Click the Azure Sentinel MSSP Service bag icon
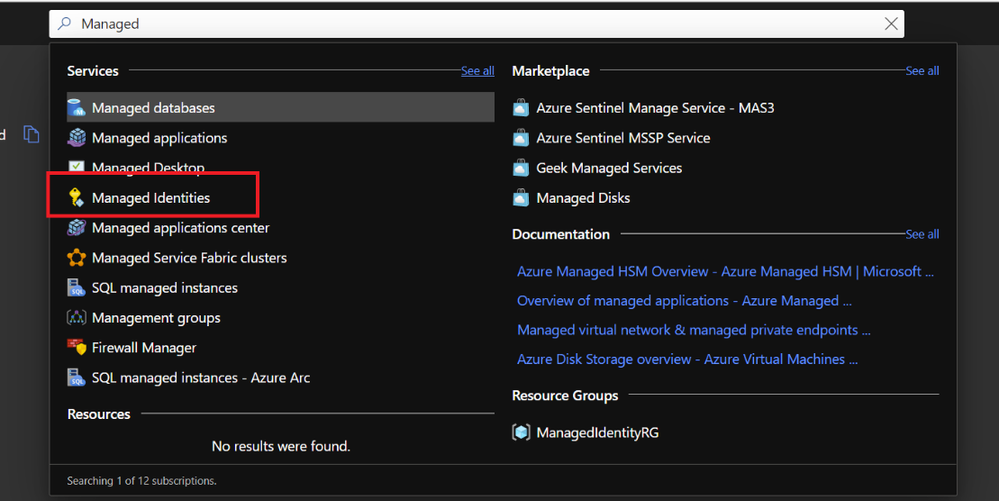Screen dimensions: 999x501 click(x=521, y=138)
